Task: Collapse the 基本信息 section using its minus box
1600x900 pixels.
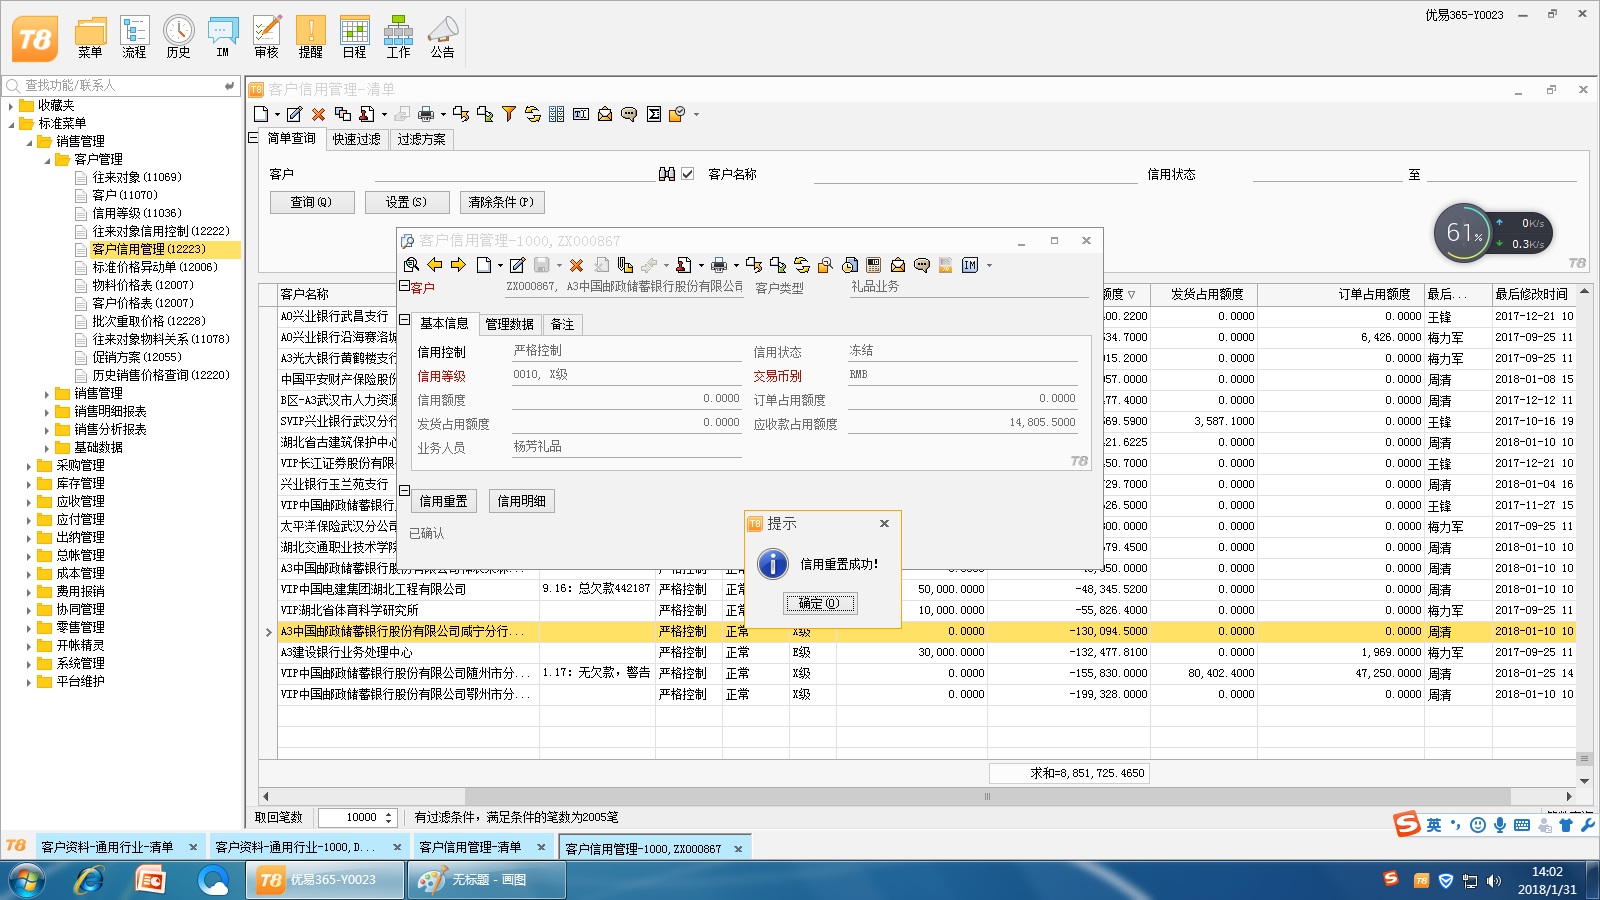Action: coord(405,320)
